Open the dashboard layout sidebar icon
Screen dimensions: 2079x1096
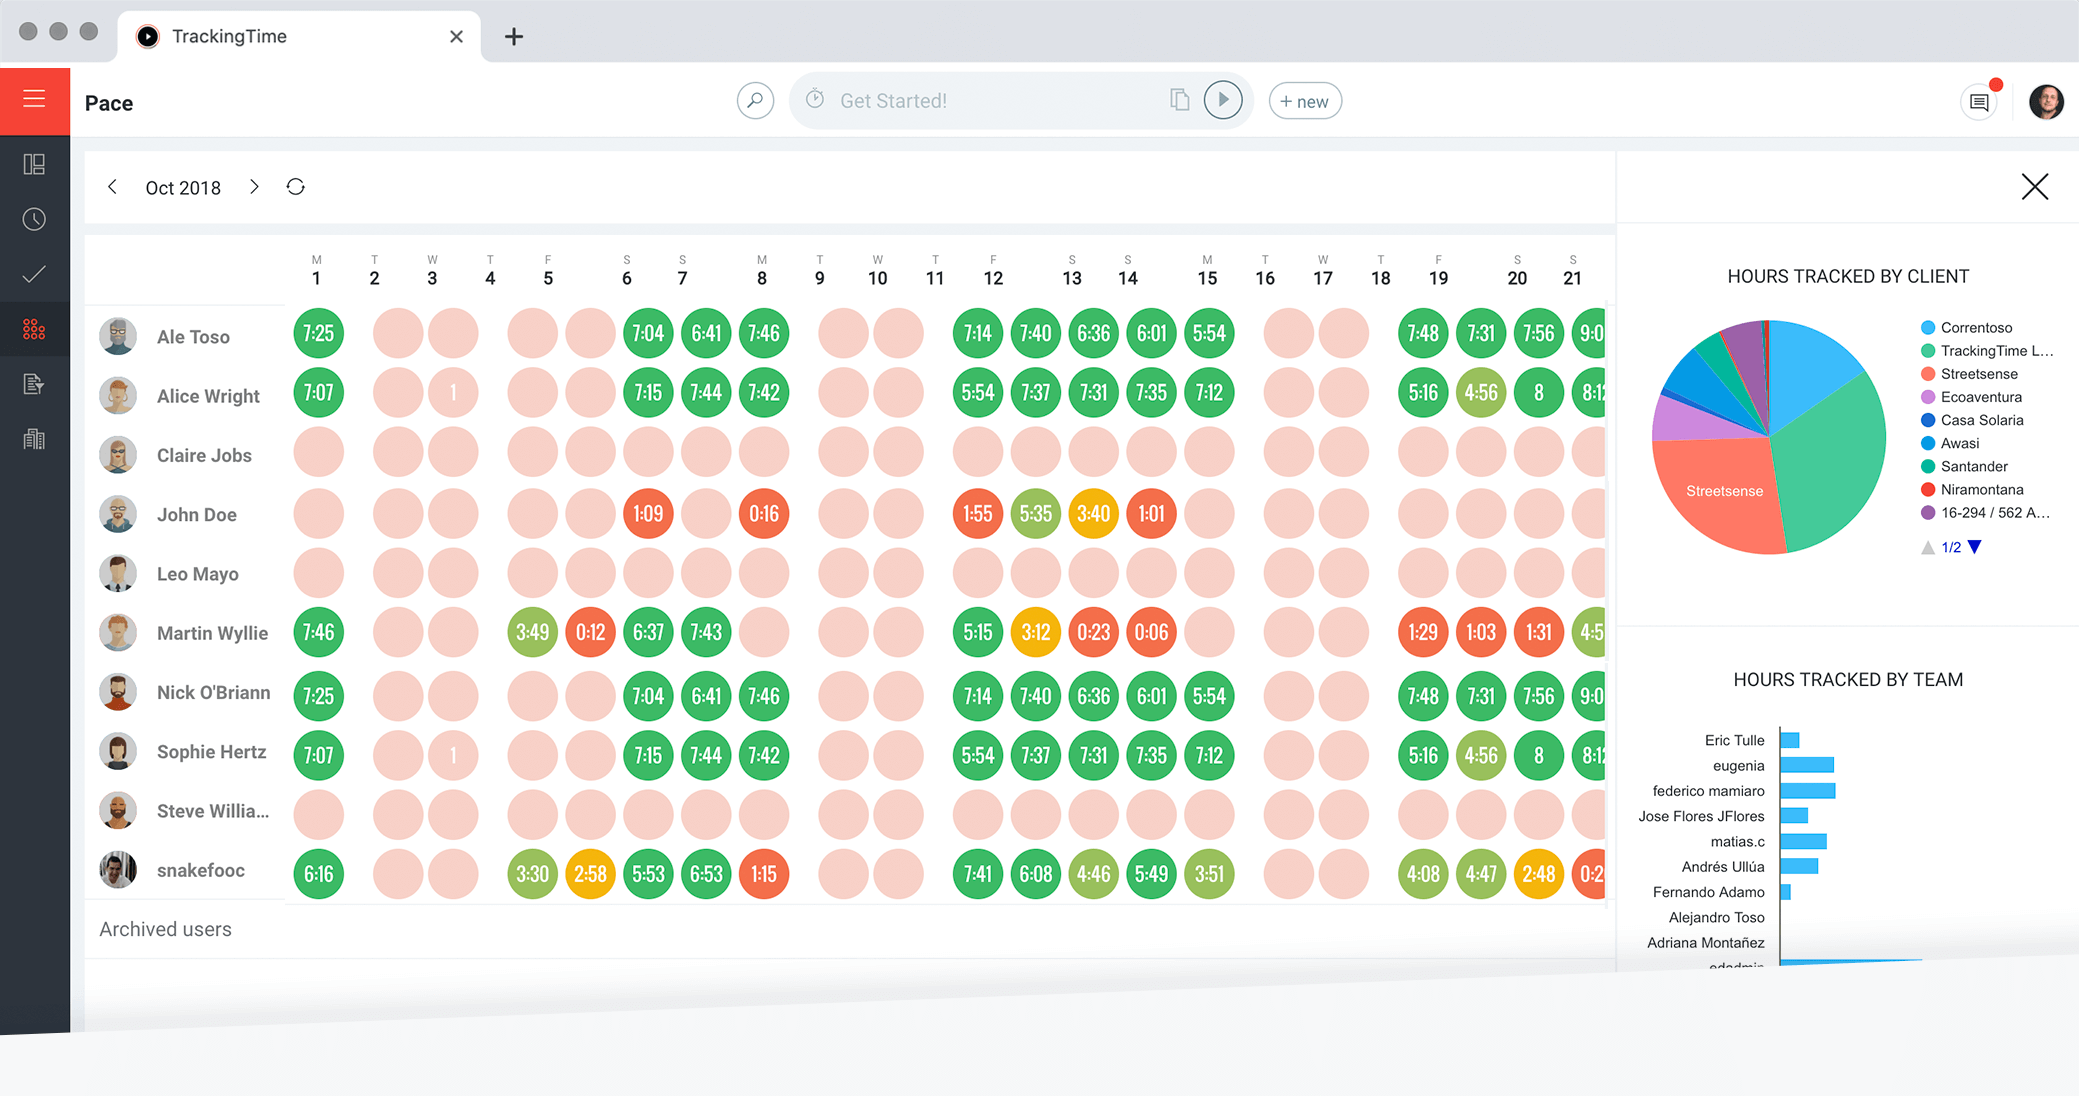34,164
